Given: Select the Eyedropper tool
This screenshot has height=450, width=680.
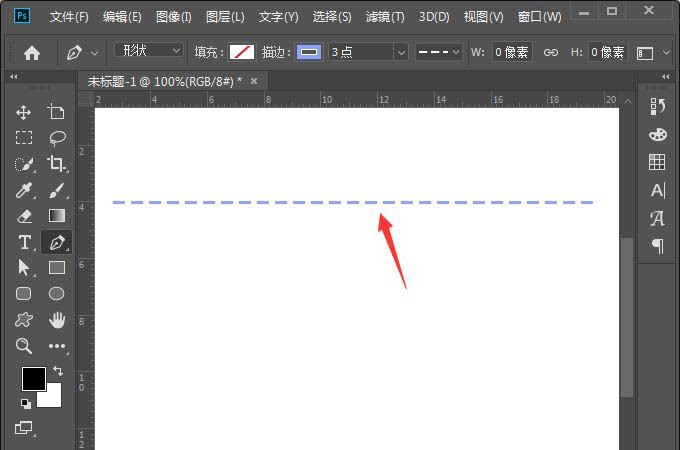Looking at the screenshot, I should click(x=24, y=190).
